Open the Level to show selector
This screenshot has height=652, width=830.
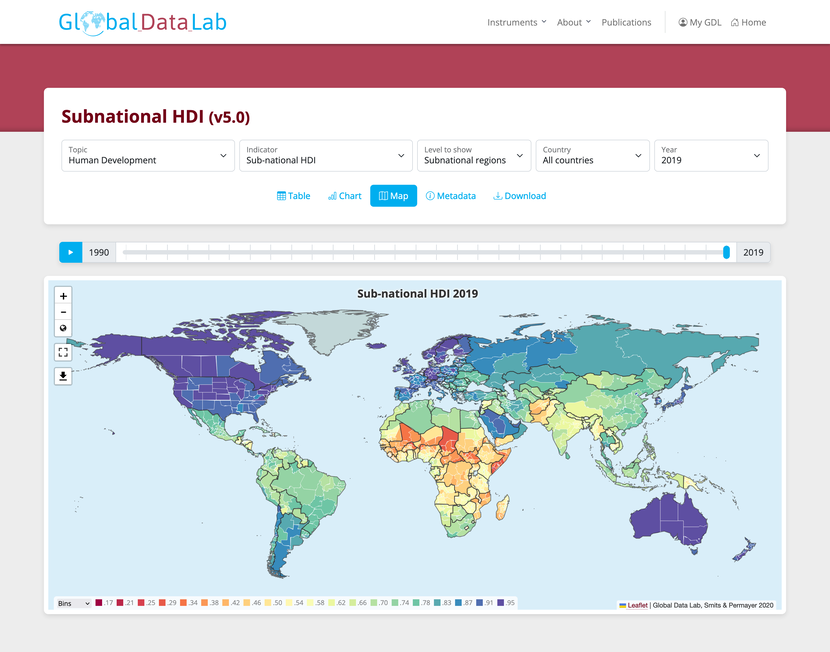473,156
